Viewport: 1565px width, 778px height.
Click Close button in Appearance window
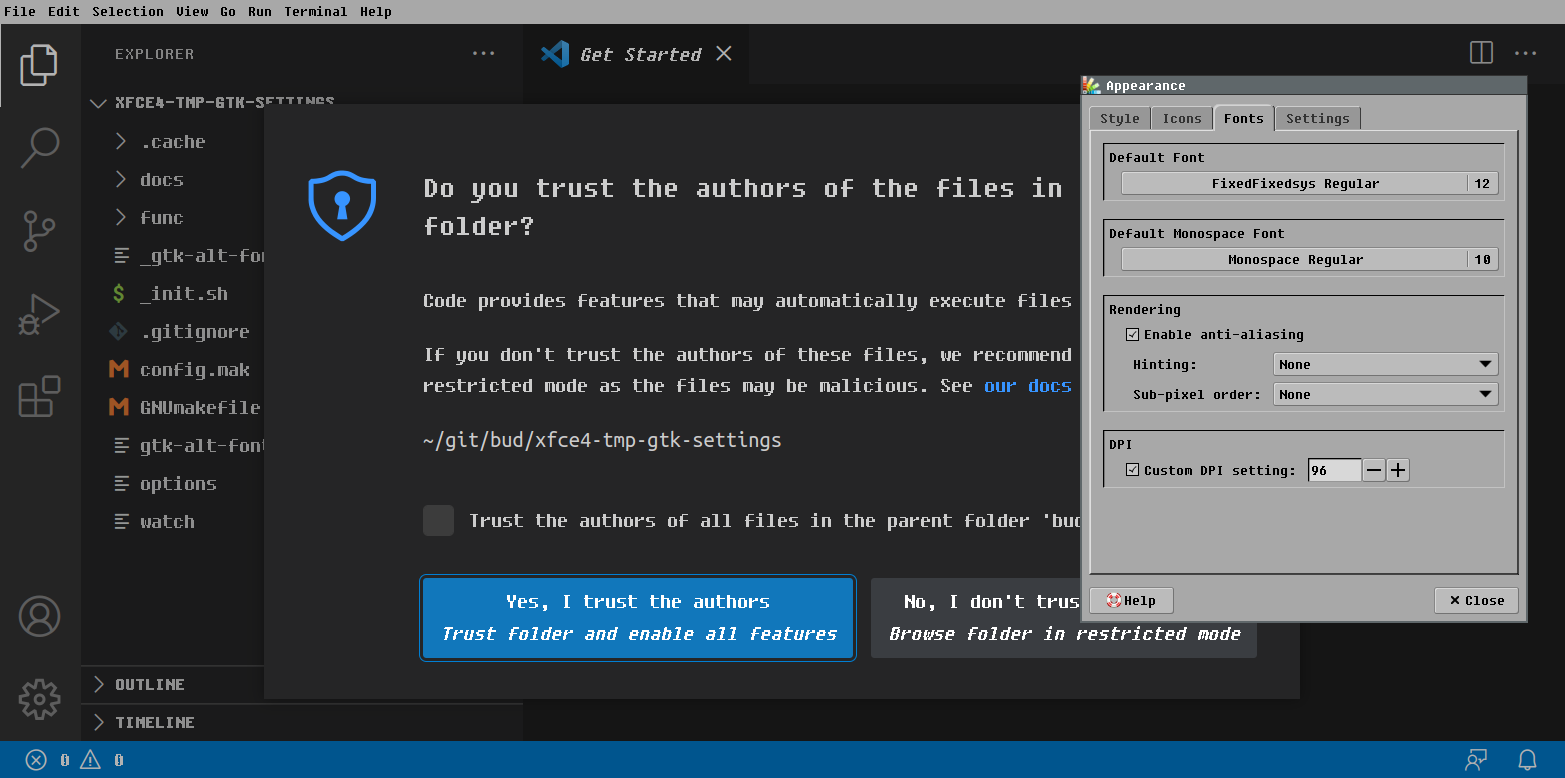(x=1476, y=600)
